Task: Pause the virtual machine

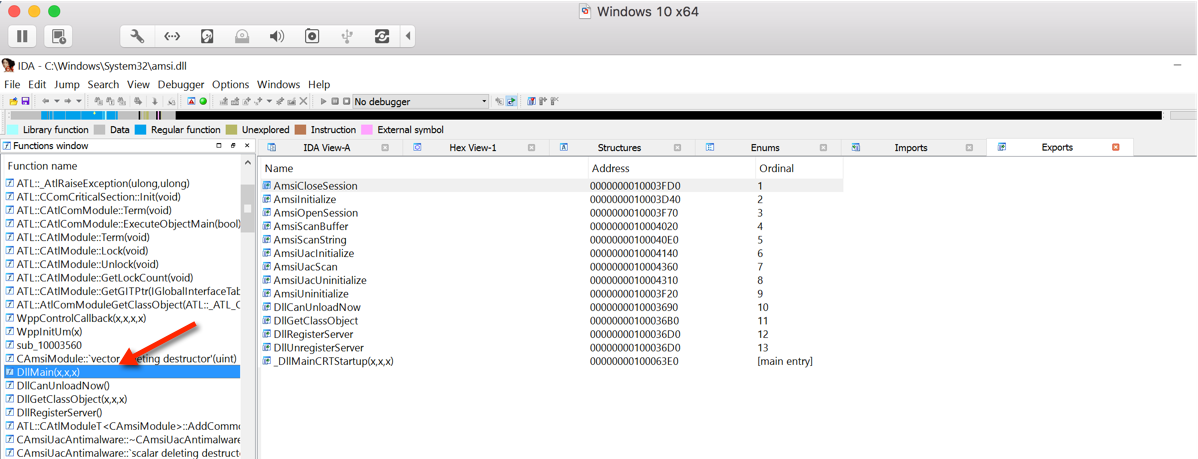Action: (x=22, y=36)
